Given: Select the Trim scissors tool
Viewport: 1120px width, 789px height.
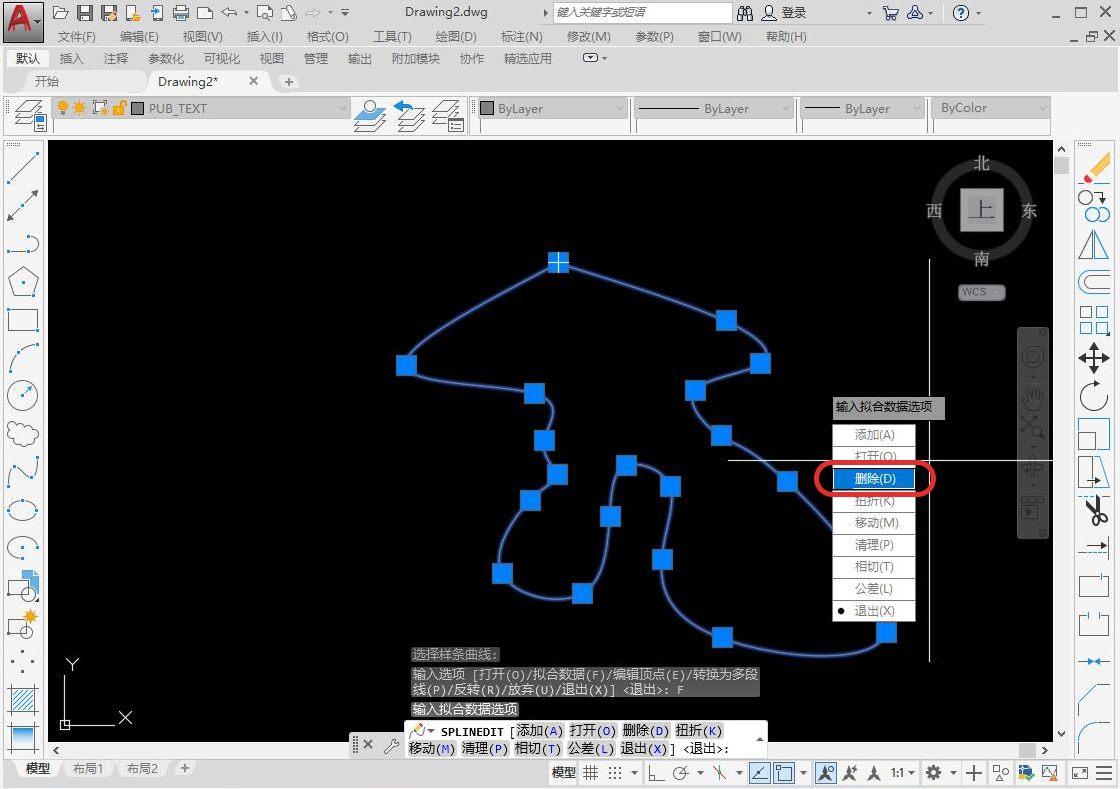Looking at the screenshot, I should click(1094, 510).
